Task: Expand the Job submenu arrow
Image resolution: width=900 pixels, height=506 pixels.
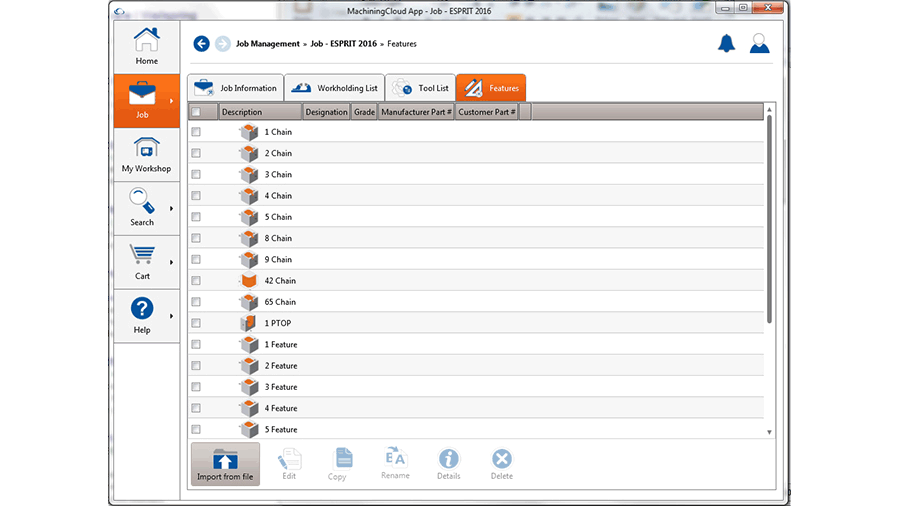Action: coord(171,101)
